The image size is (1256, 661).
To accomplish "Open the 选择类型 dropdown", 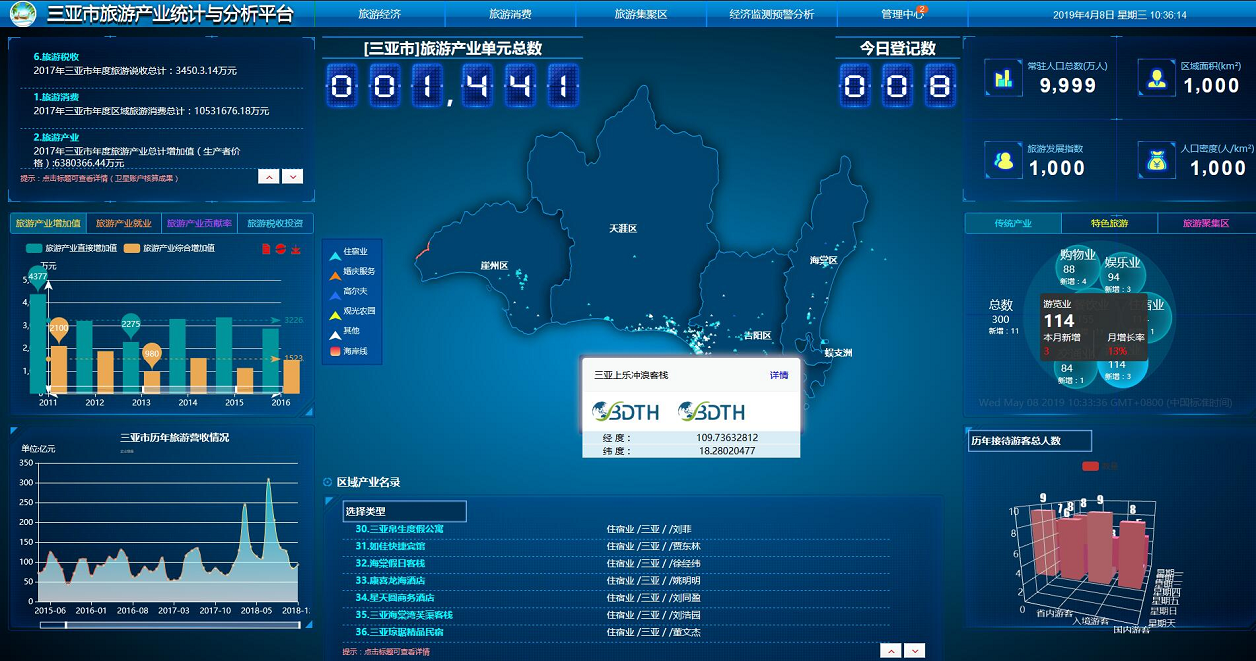I will (404, 512).
